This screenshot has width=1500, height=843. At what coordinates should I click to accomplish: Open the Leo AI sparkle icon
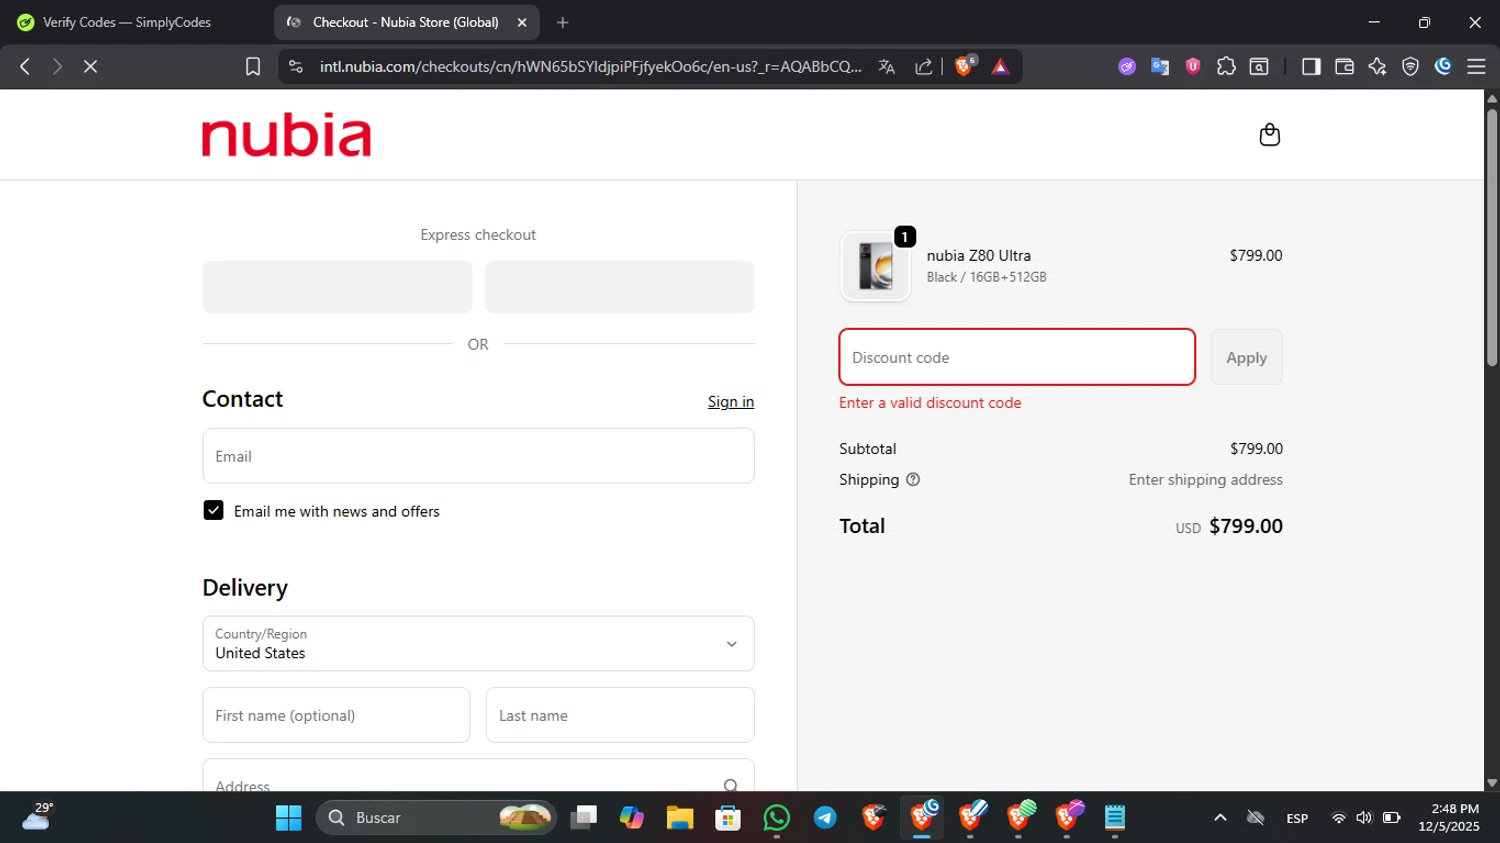point(1377,66)
